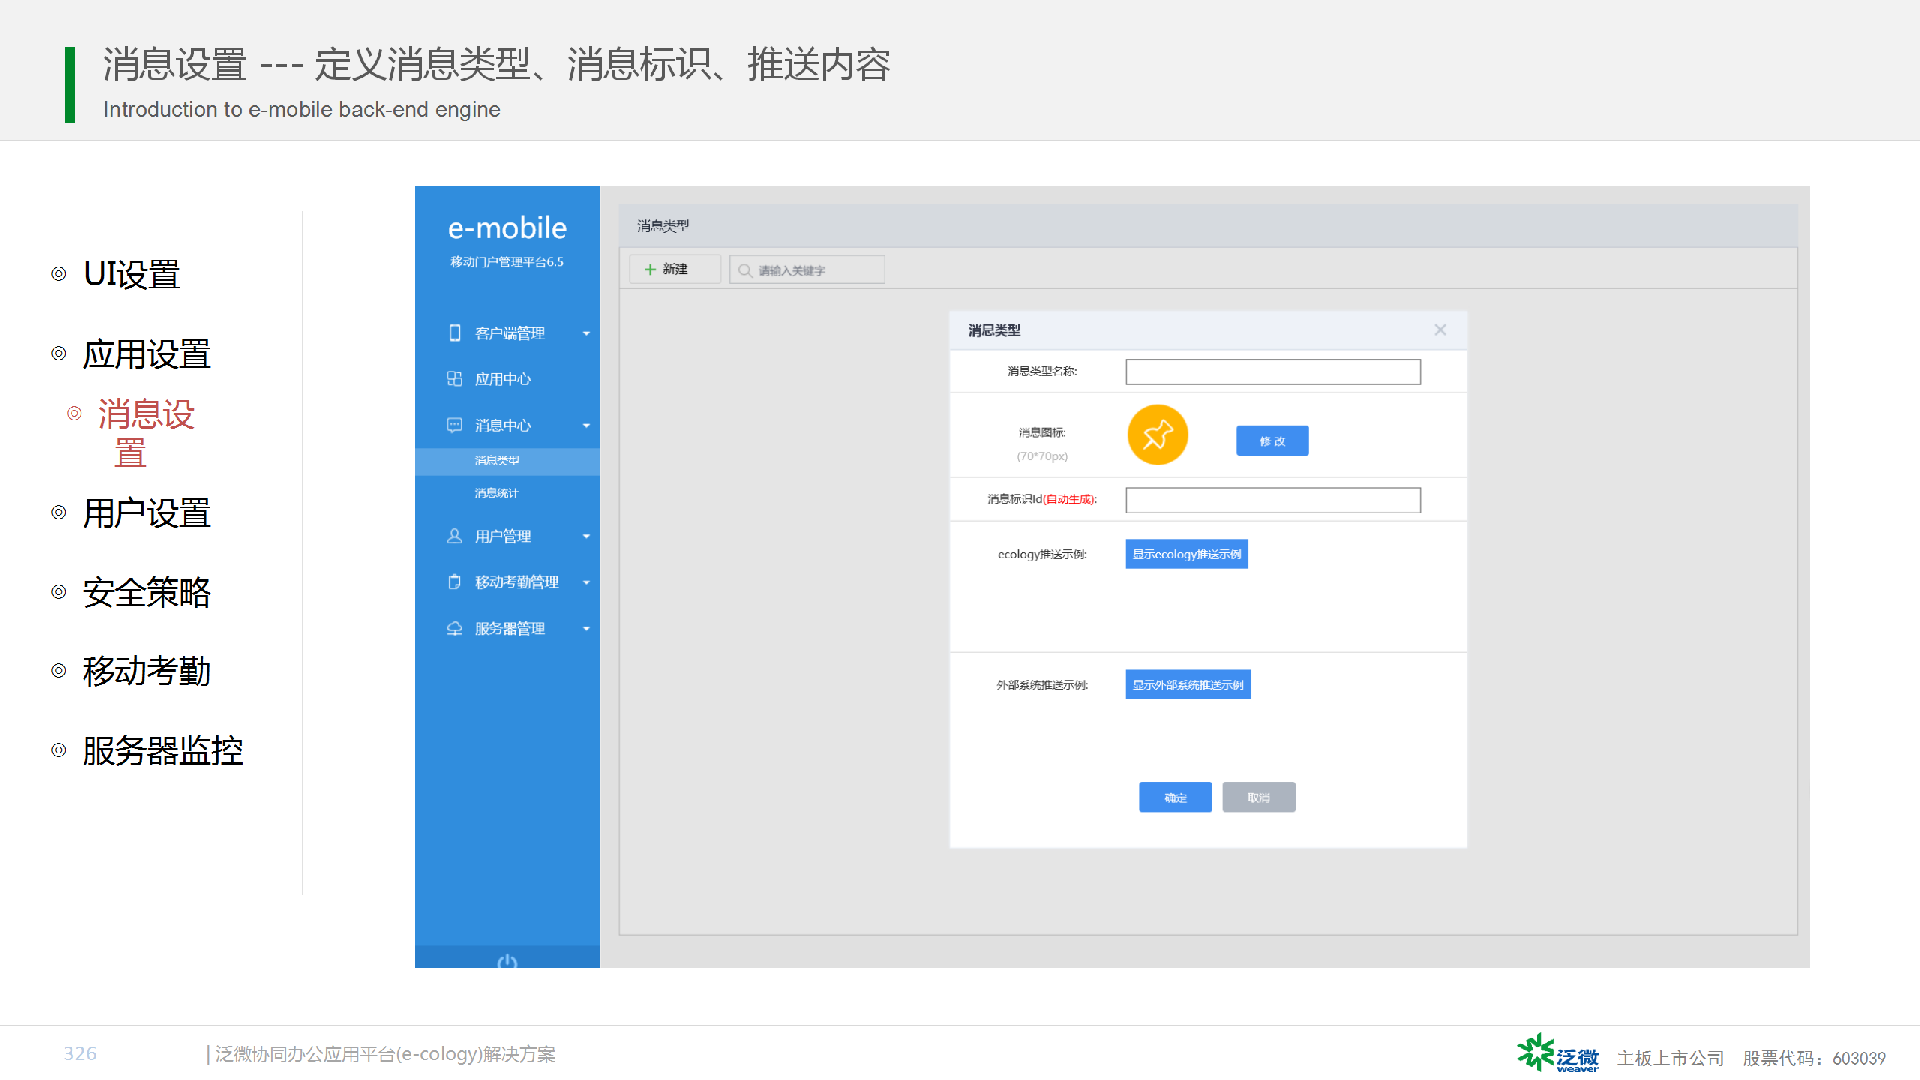The image size is (1920, 1080).
Task: Click 显示外部系统推送示例 button
Action: pyautogui.click(x=1188, y=685)
